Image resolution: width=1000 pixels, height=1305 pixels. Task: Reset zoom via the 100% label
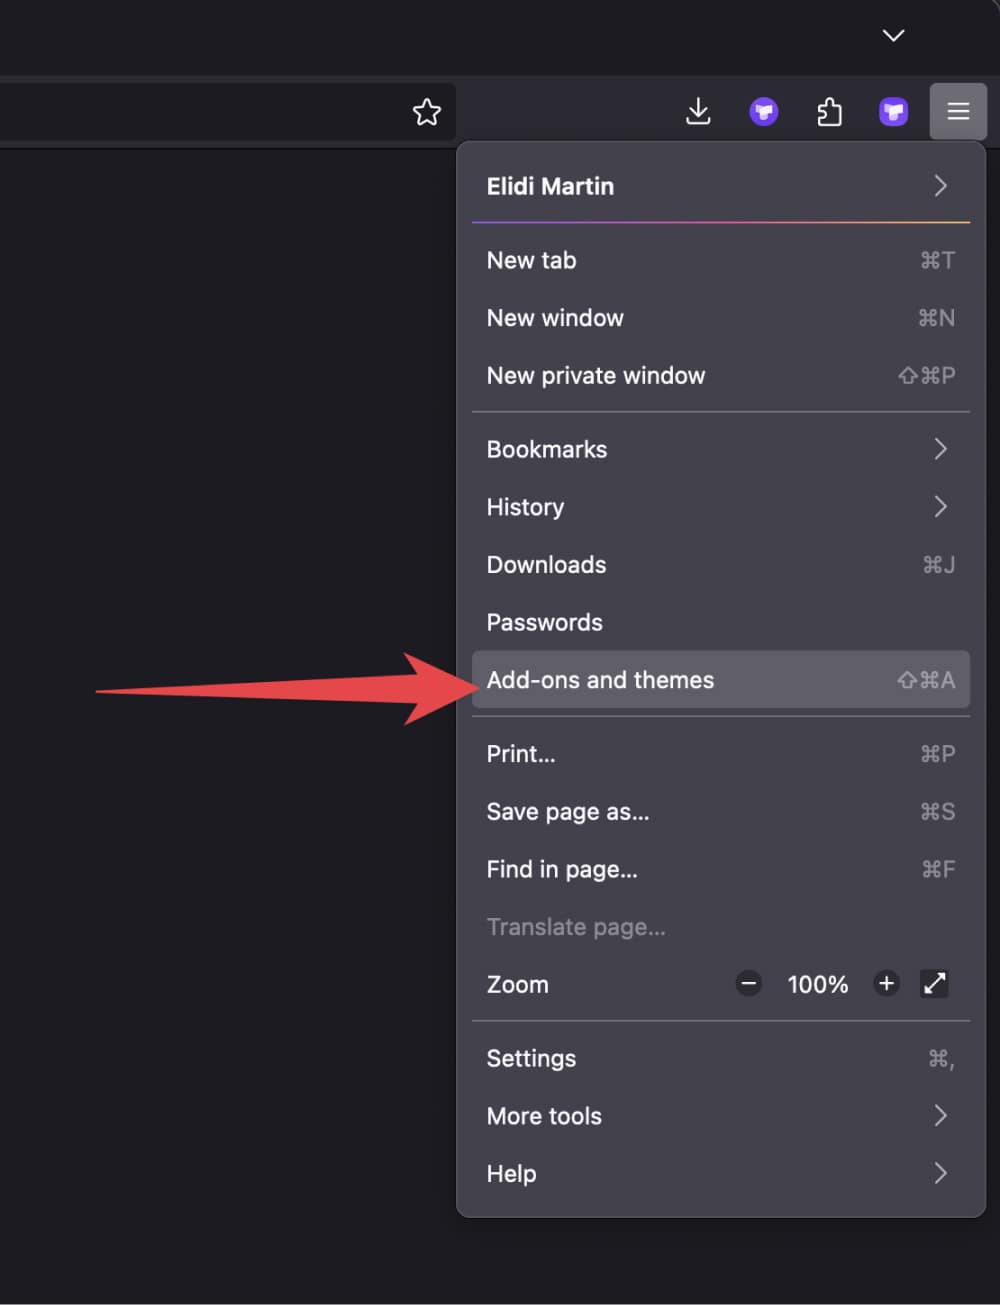point(817,984)
